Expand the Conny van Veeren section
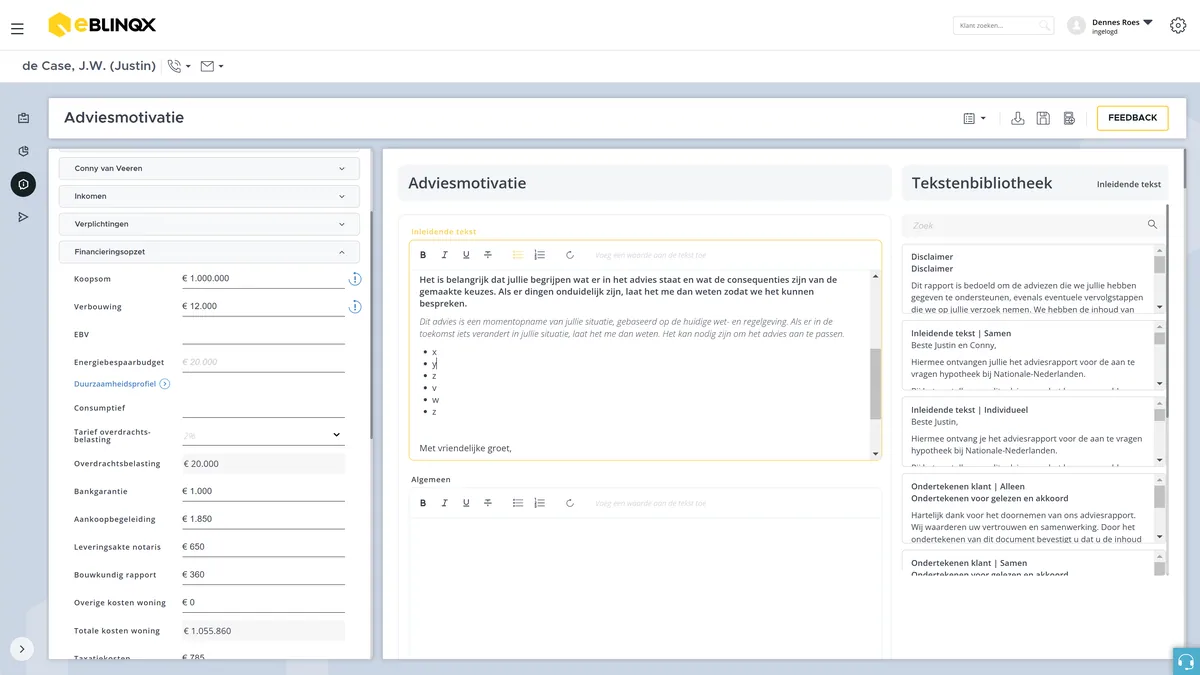Image resolution: width=1200 pixels, height=675 pixels. pyautogui.click(x=209, y=169)
